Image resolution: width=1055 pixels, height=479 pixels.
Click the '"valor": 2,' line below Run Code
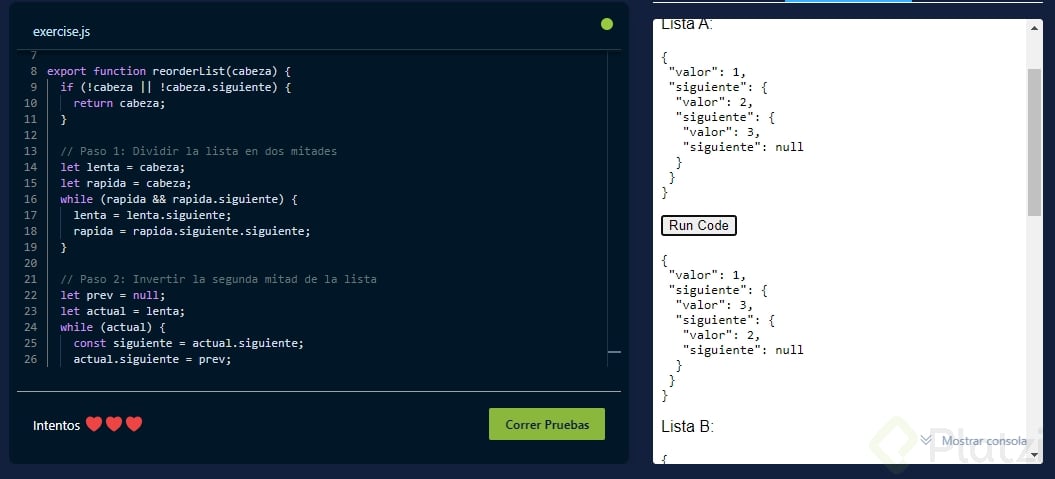pyautogui.click(x=721, y=335)
